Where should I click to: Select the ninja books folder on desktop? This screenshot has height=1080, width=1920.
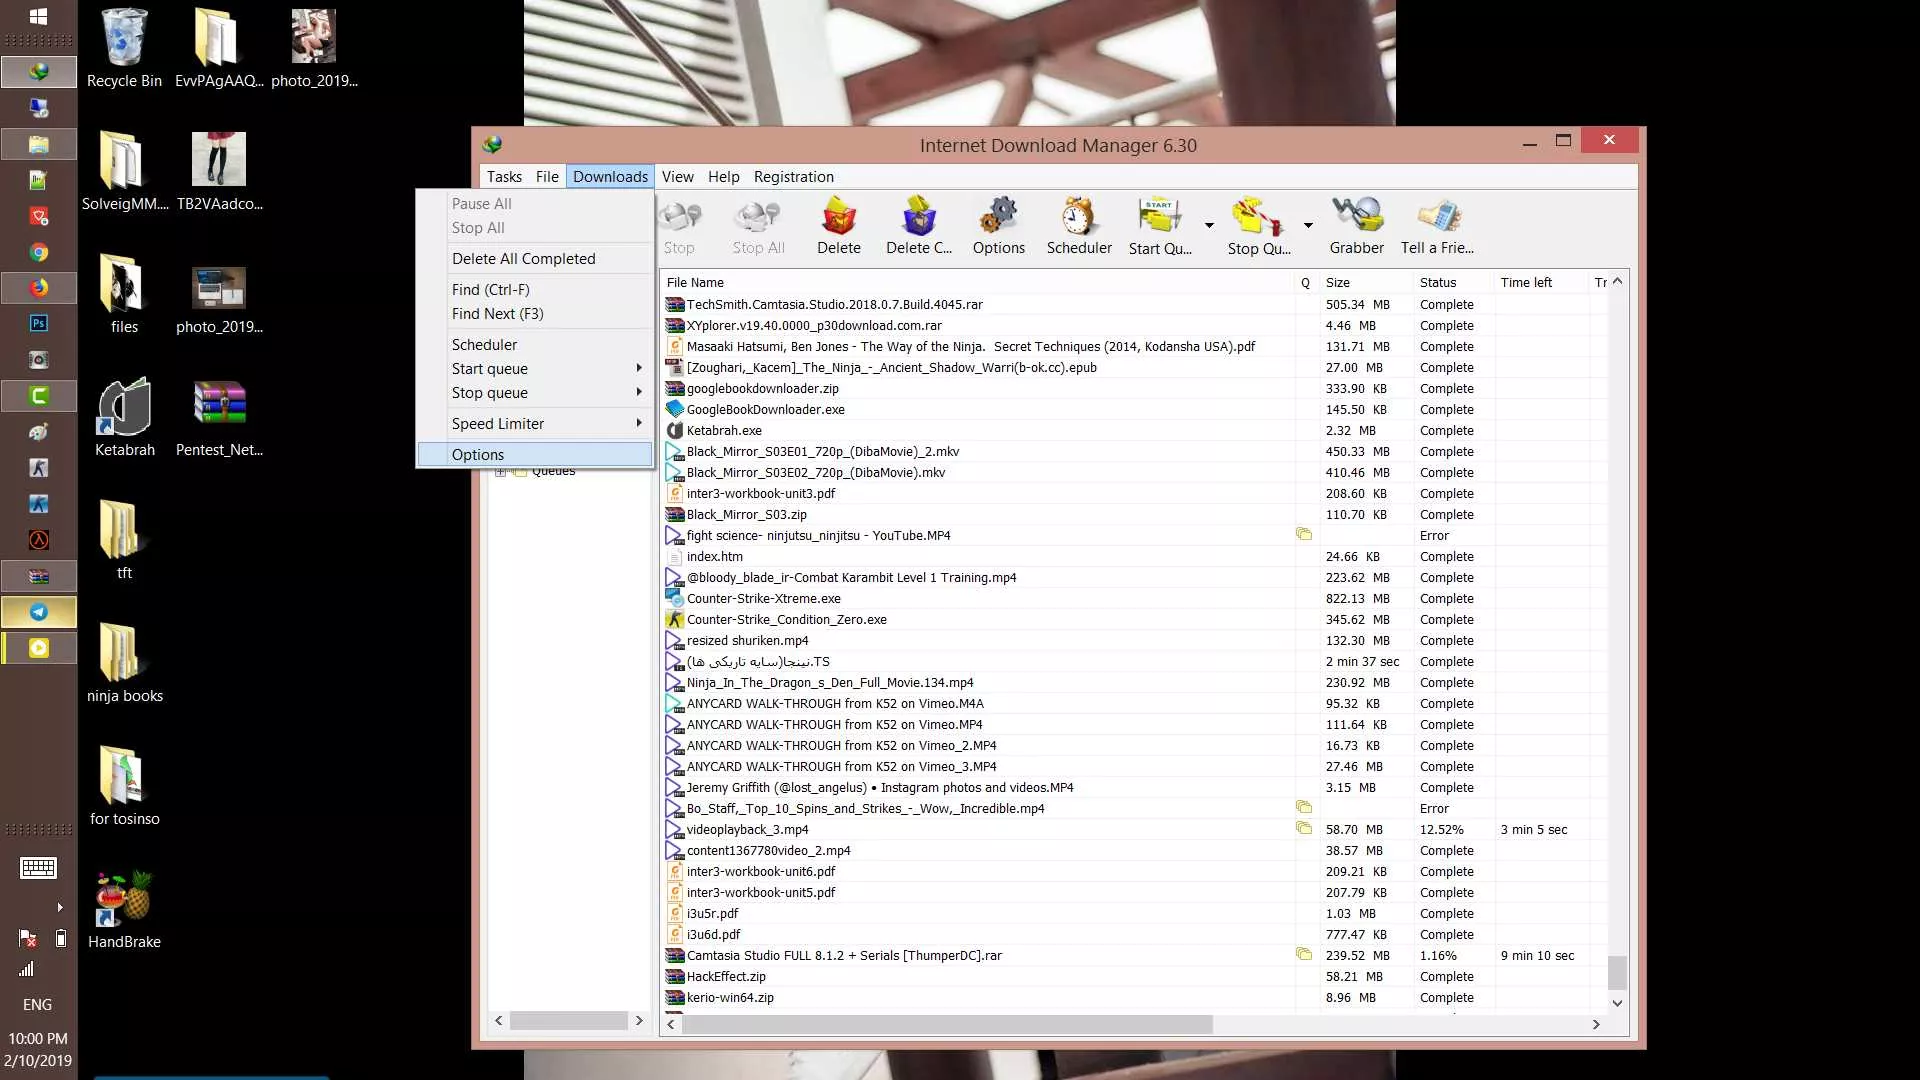tap(124, 664)
